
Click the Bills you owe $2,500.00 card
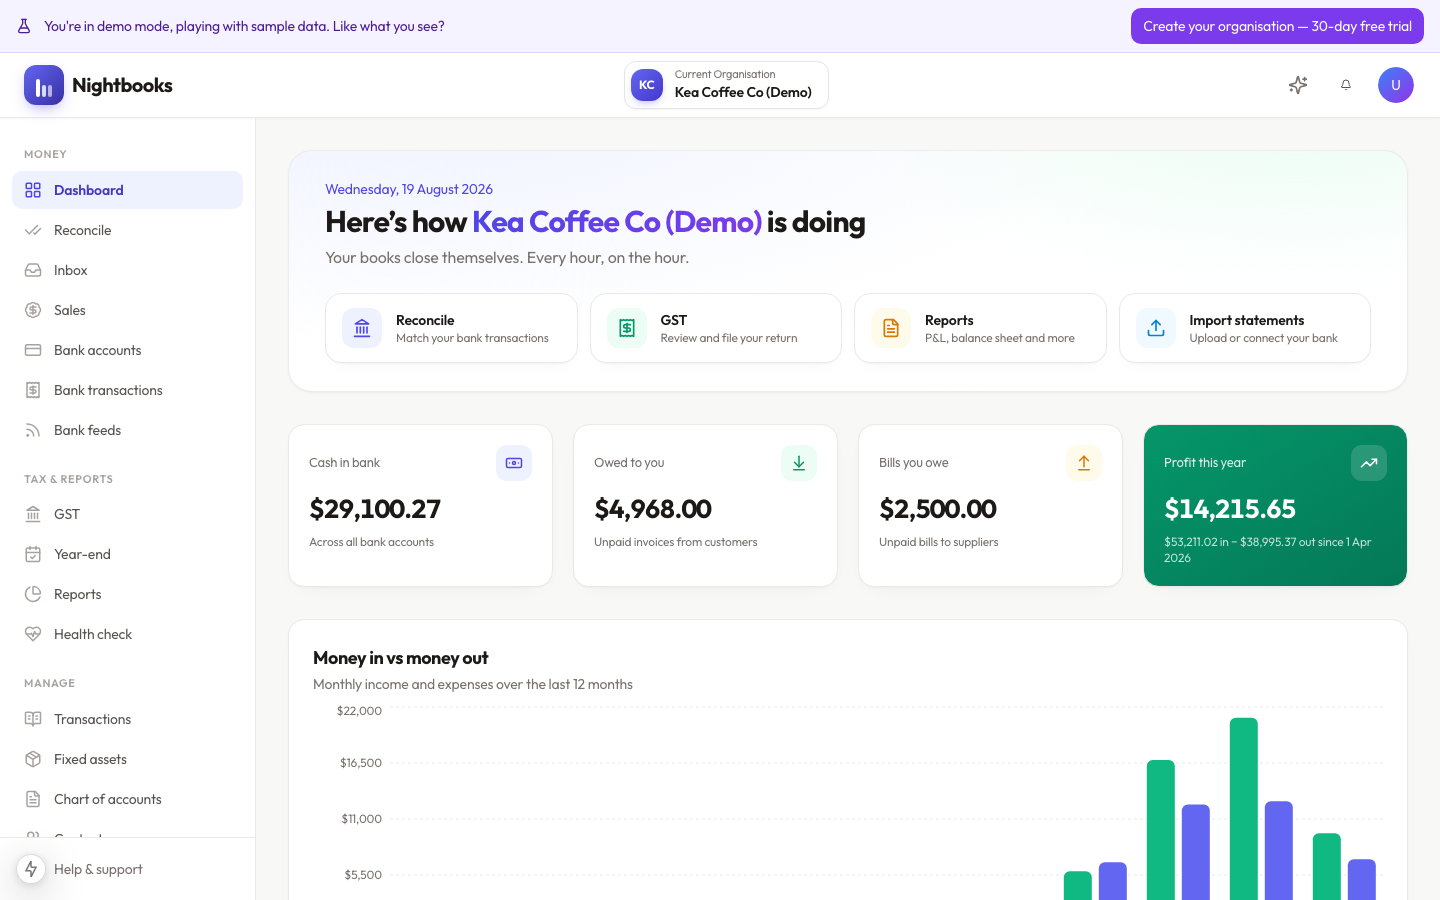[x=990, y=506]
